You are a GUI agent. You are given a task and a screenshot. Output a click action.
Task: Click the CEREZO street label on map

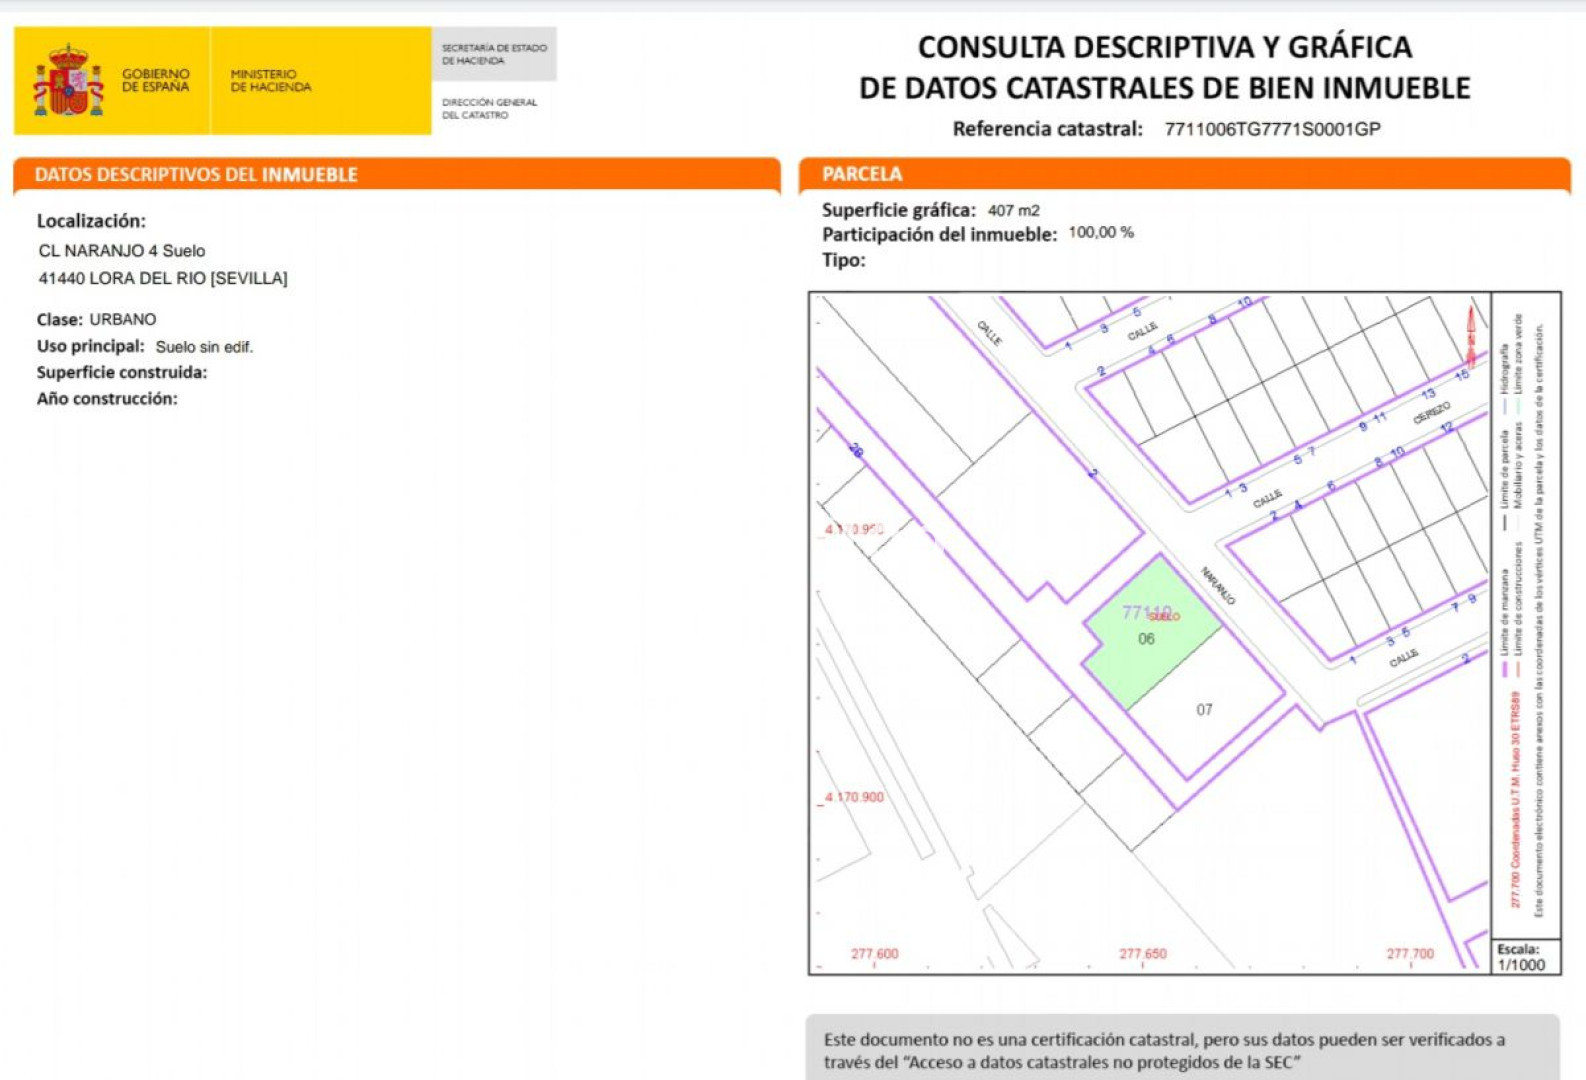coord(1431,413)
